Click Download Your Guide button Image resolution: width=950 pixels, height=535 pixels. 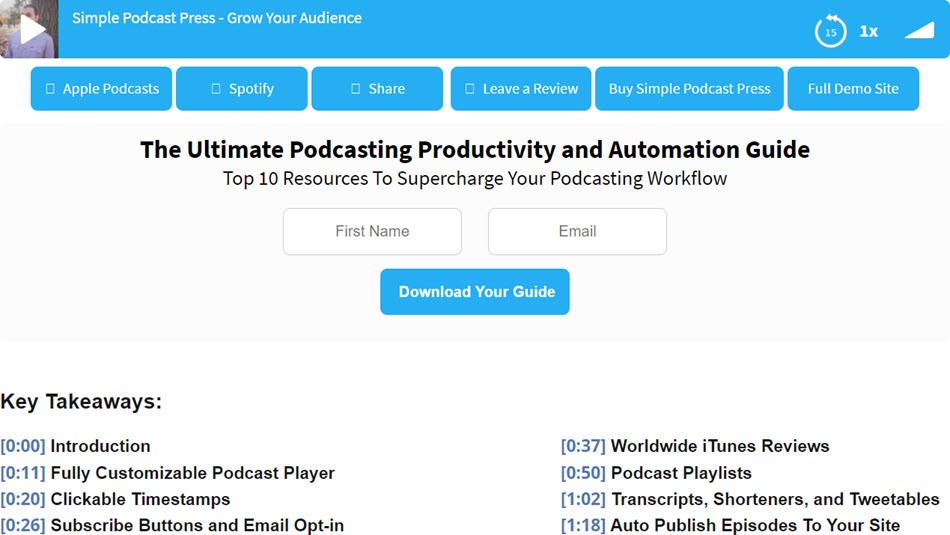(x=475, y=292)
